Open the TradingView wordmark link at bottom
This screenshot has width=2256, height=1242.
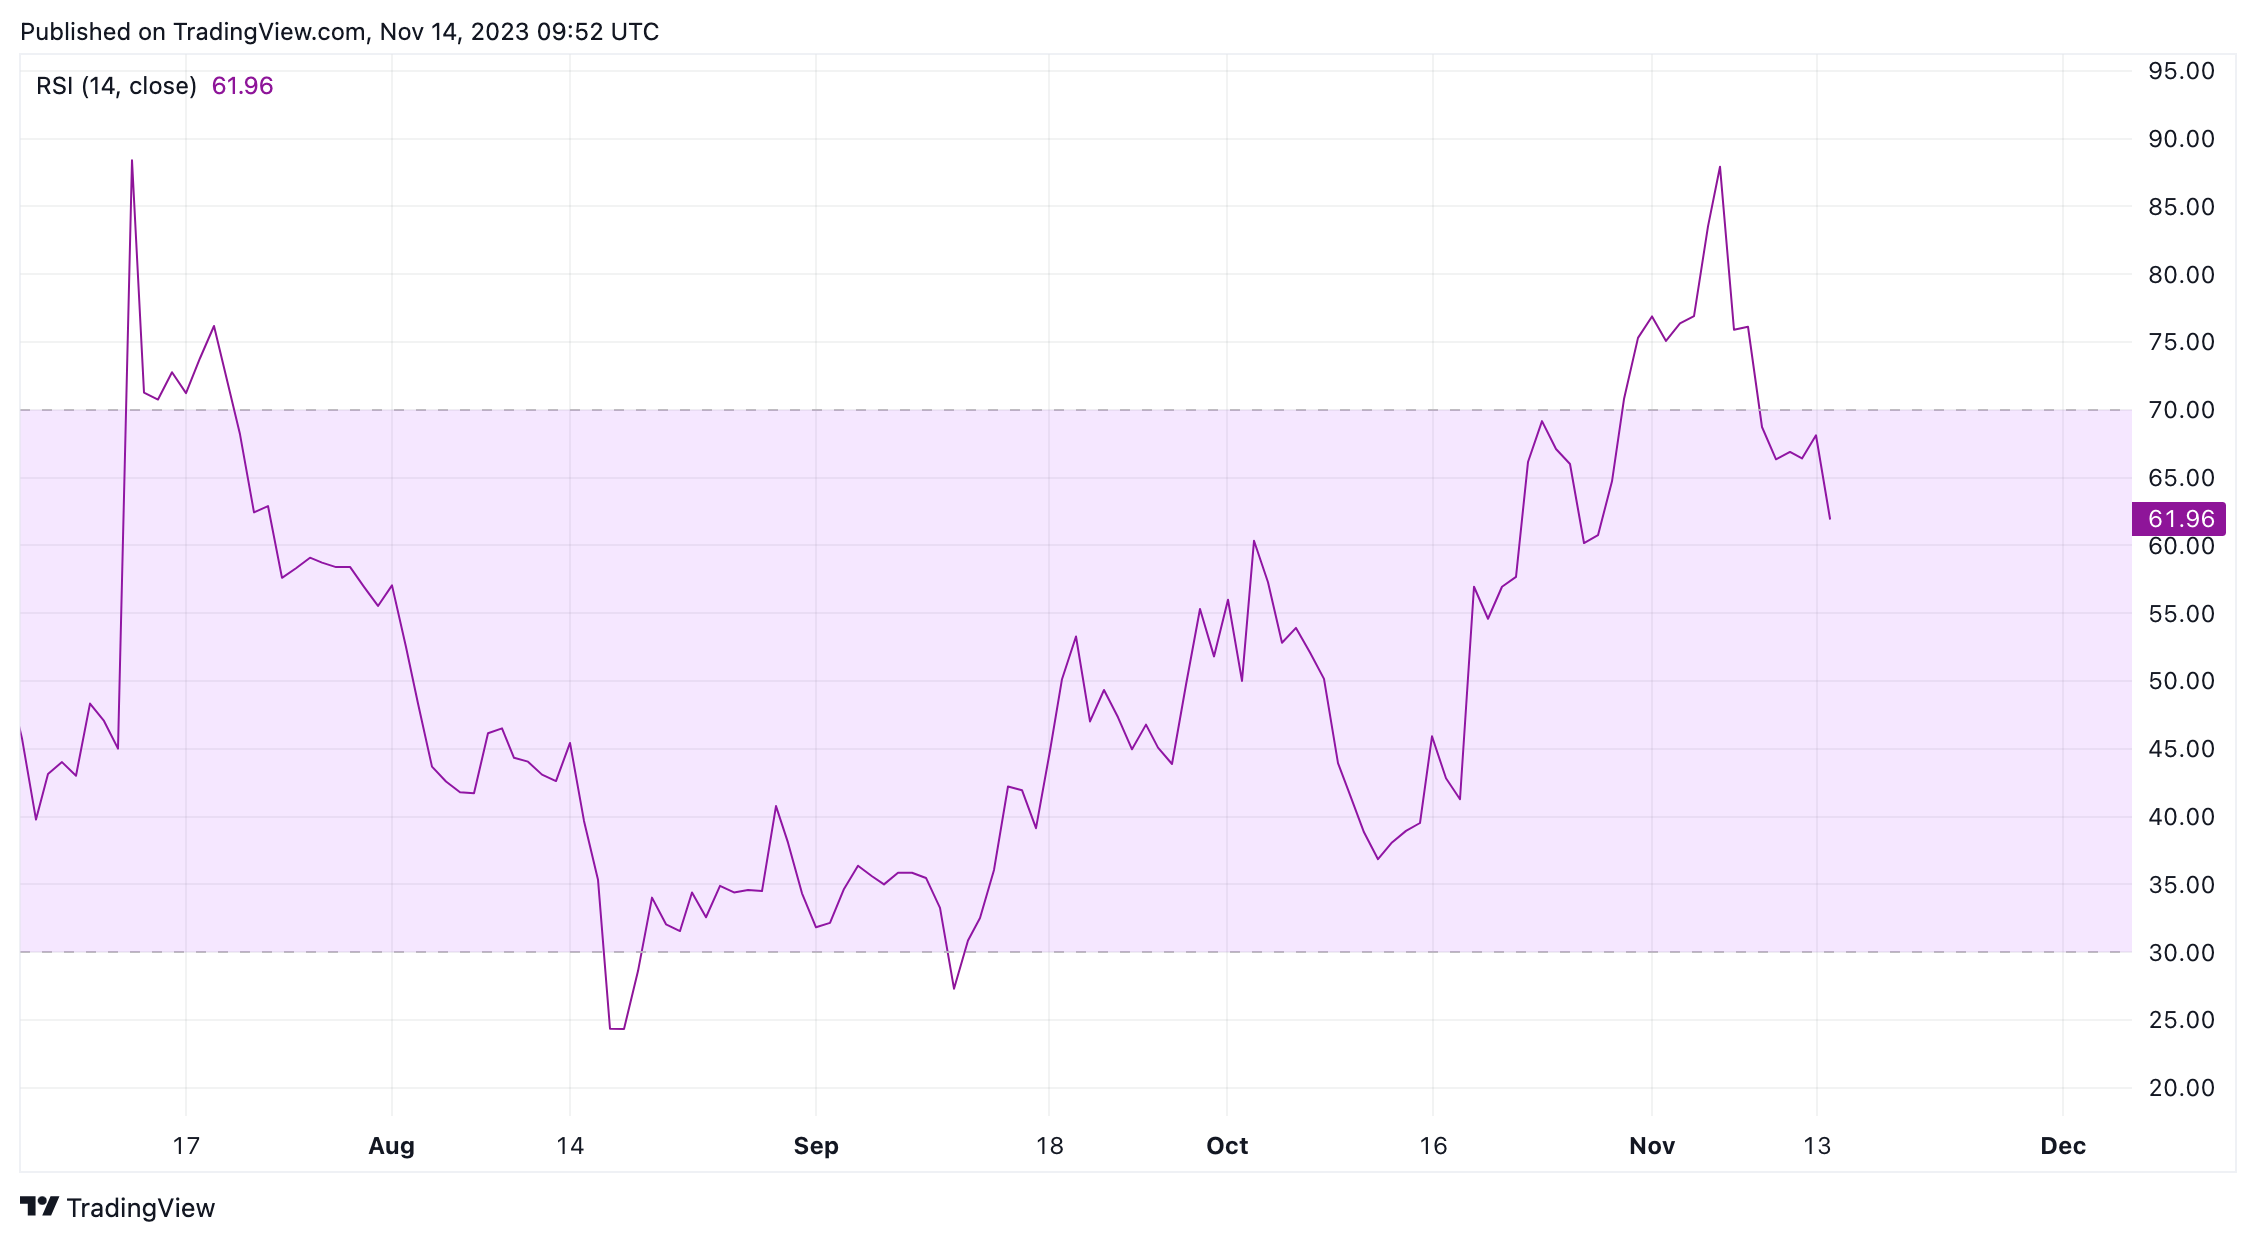(140, 1208)
